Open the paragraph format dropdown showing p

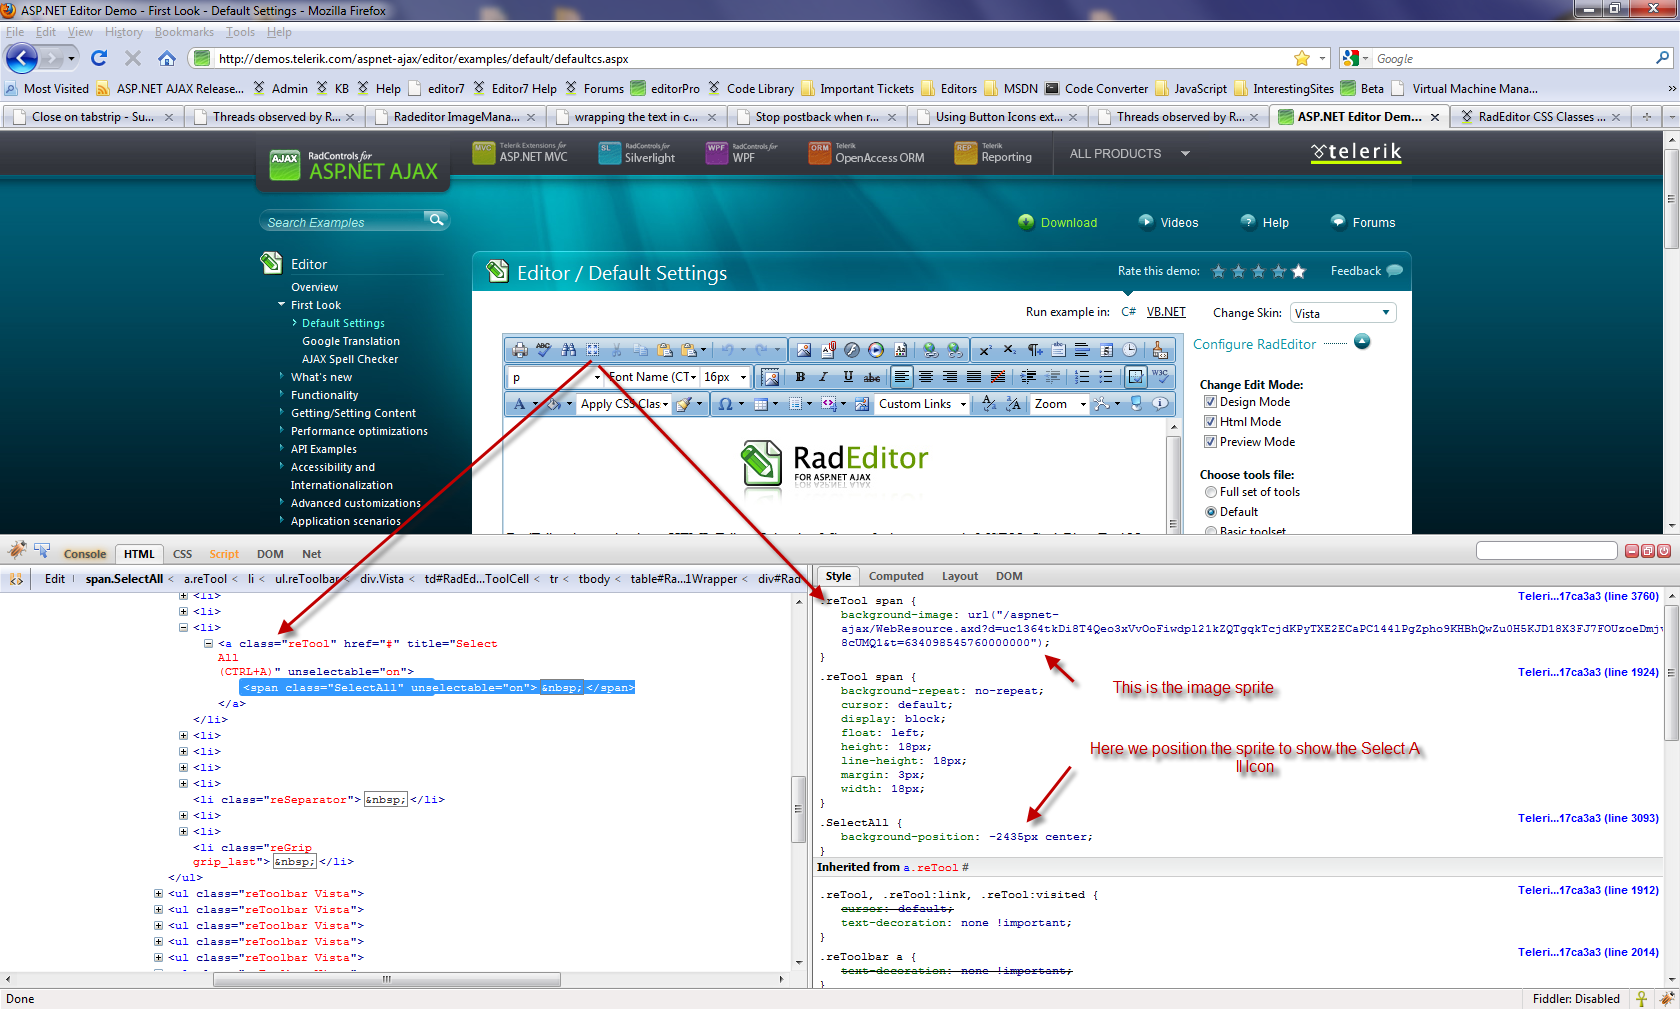tap(555, 377)
